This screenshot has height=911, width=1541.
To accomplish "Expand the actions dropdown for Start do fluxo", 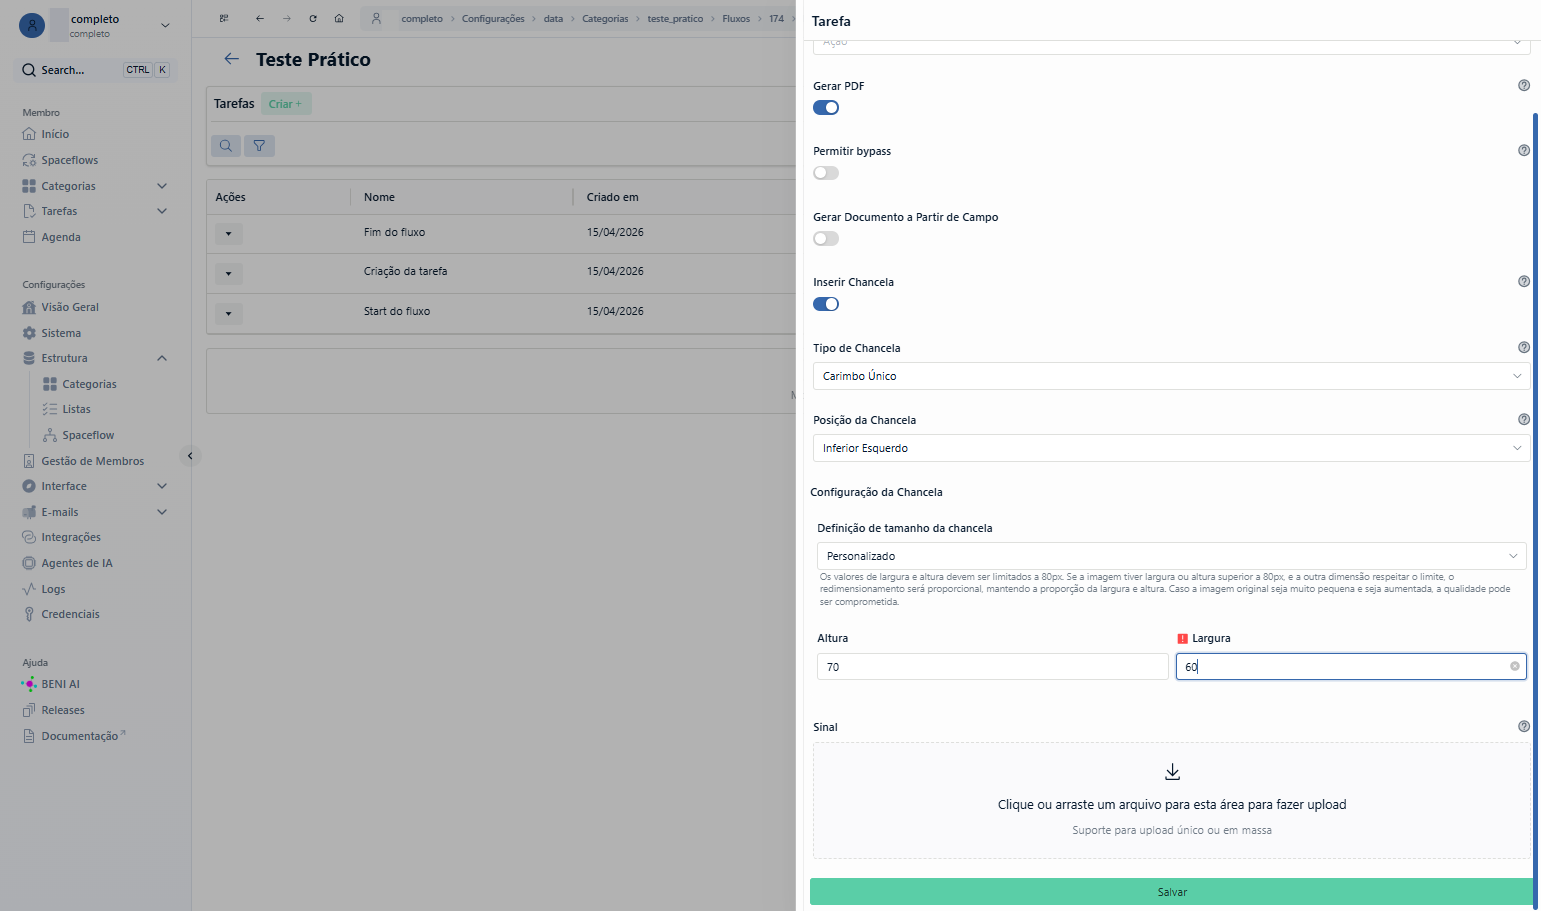I will tap(228, 313).
